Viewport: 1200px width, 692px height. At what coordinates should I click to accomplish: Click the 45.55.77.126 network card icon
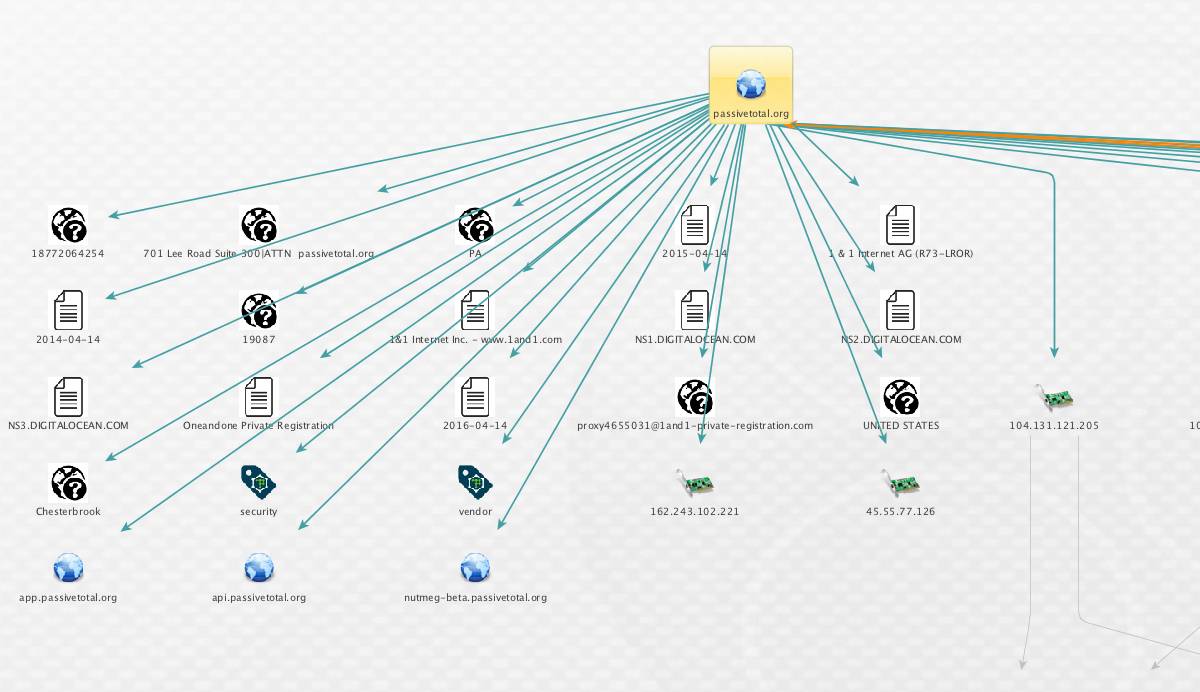900,483
